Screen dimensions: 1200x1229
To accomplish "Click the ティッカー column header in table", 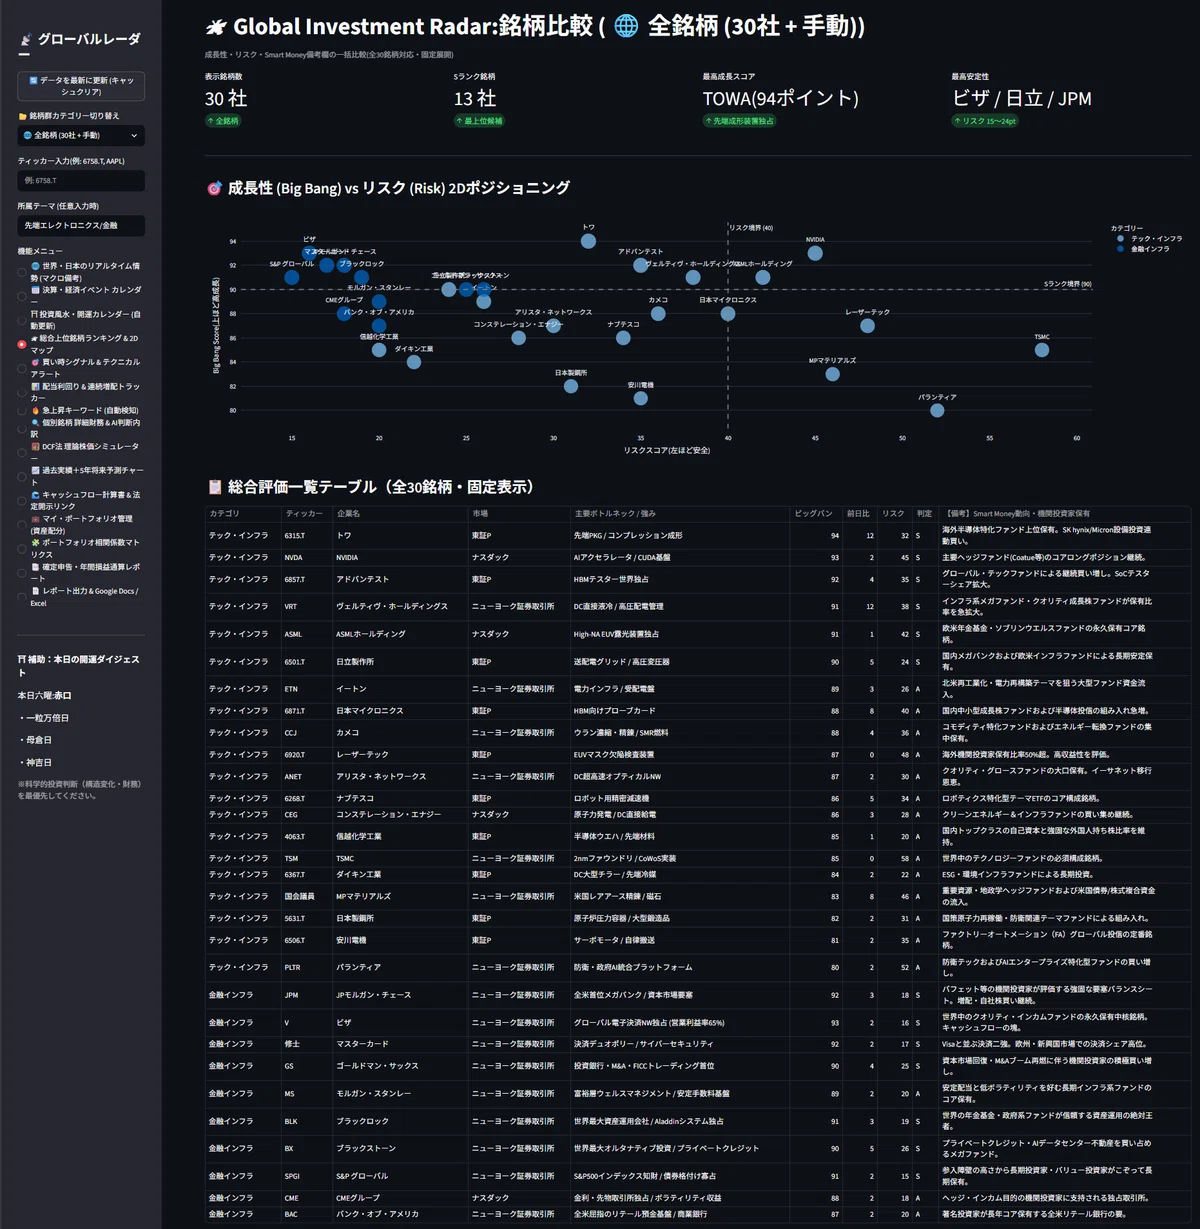I will (x=307, y=513).
